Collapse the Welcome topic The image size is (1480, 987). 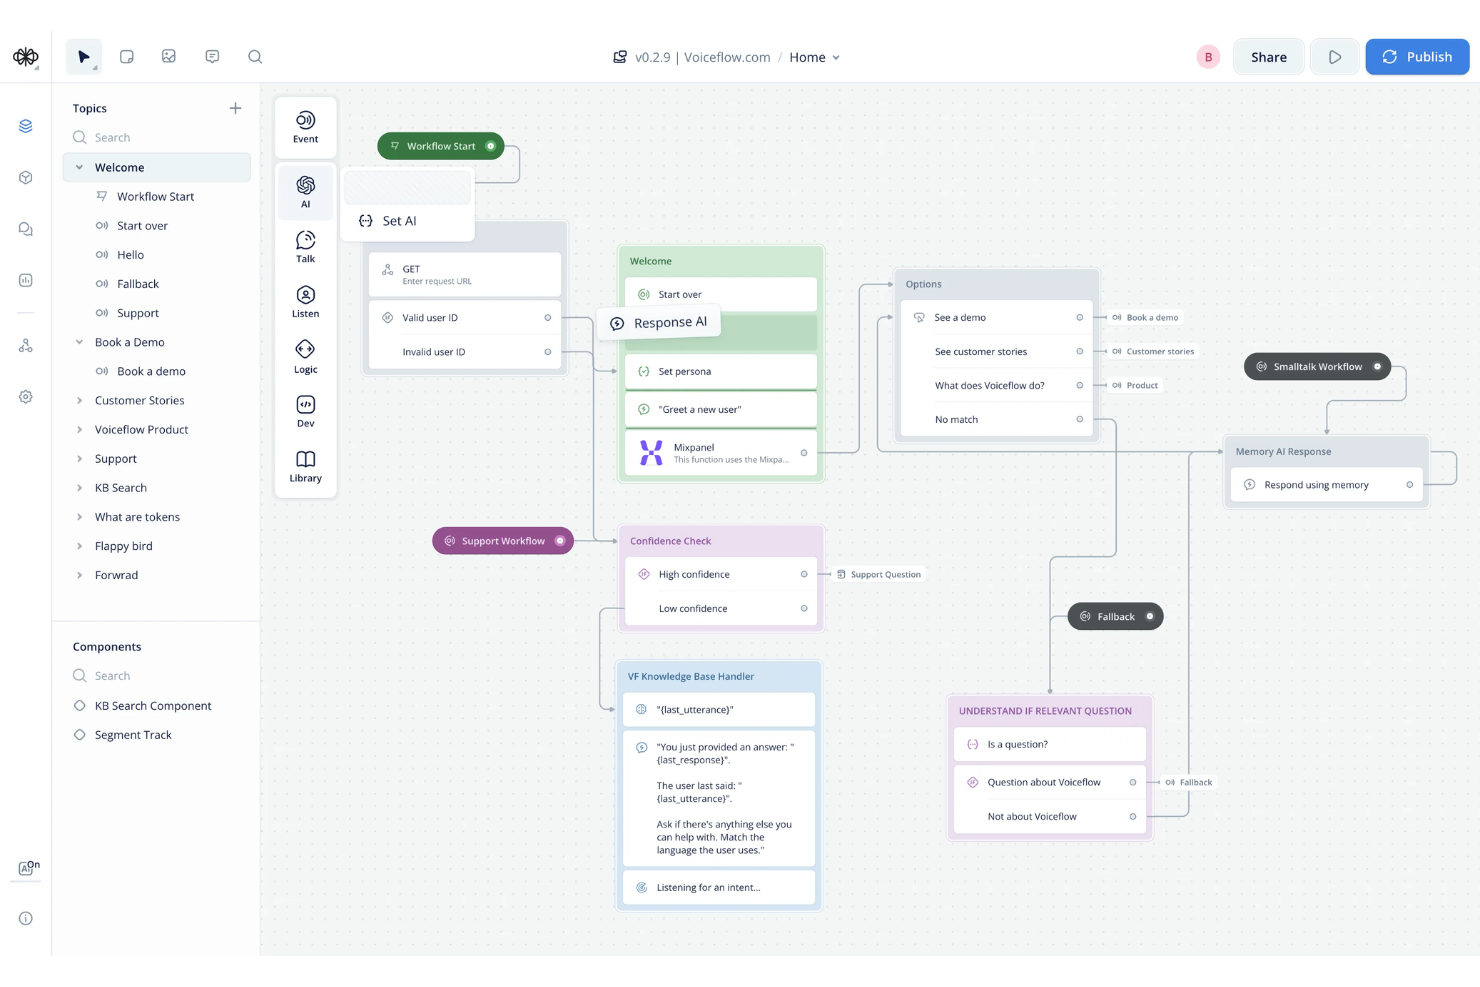point(79,167)
